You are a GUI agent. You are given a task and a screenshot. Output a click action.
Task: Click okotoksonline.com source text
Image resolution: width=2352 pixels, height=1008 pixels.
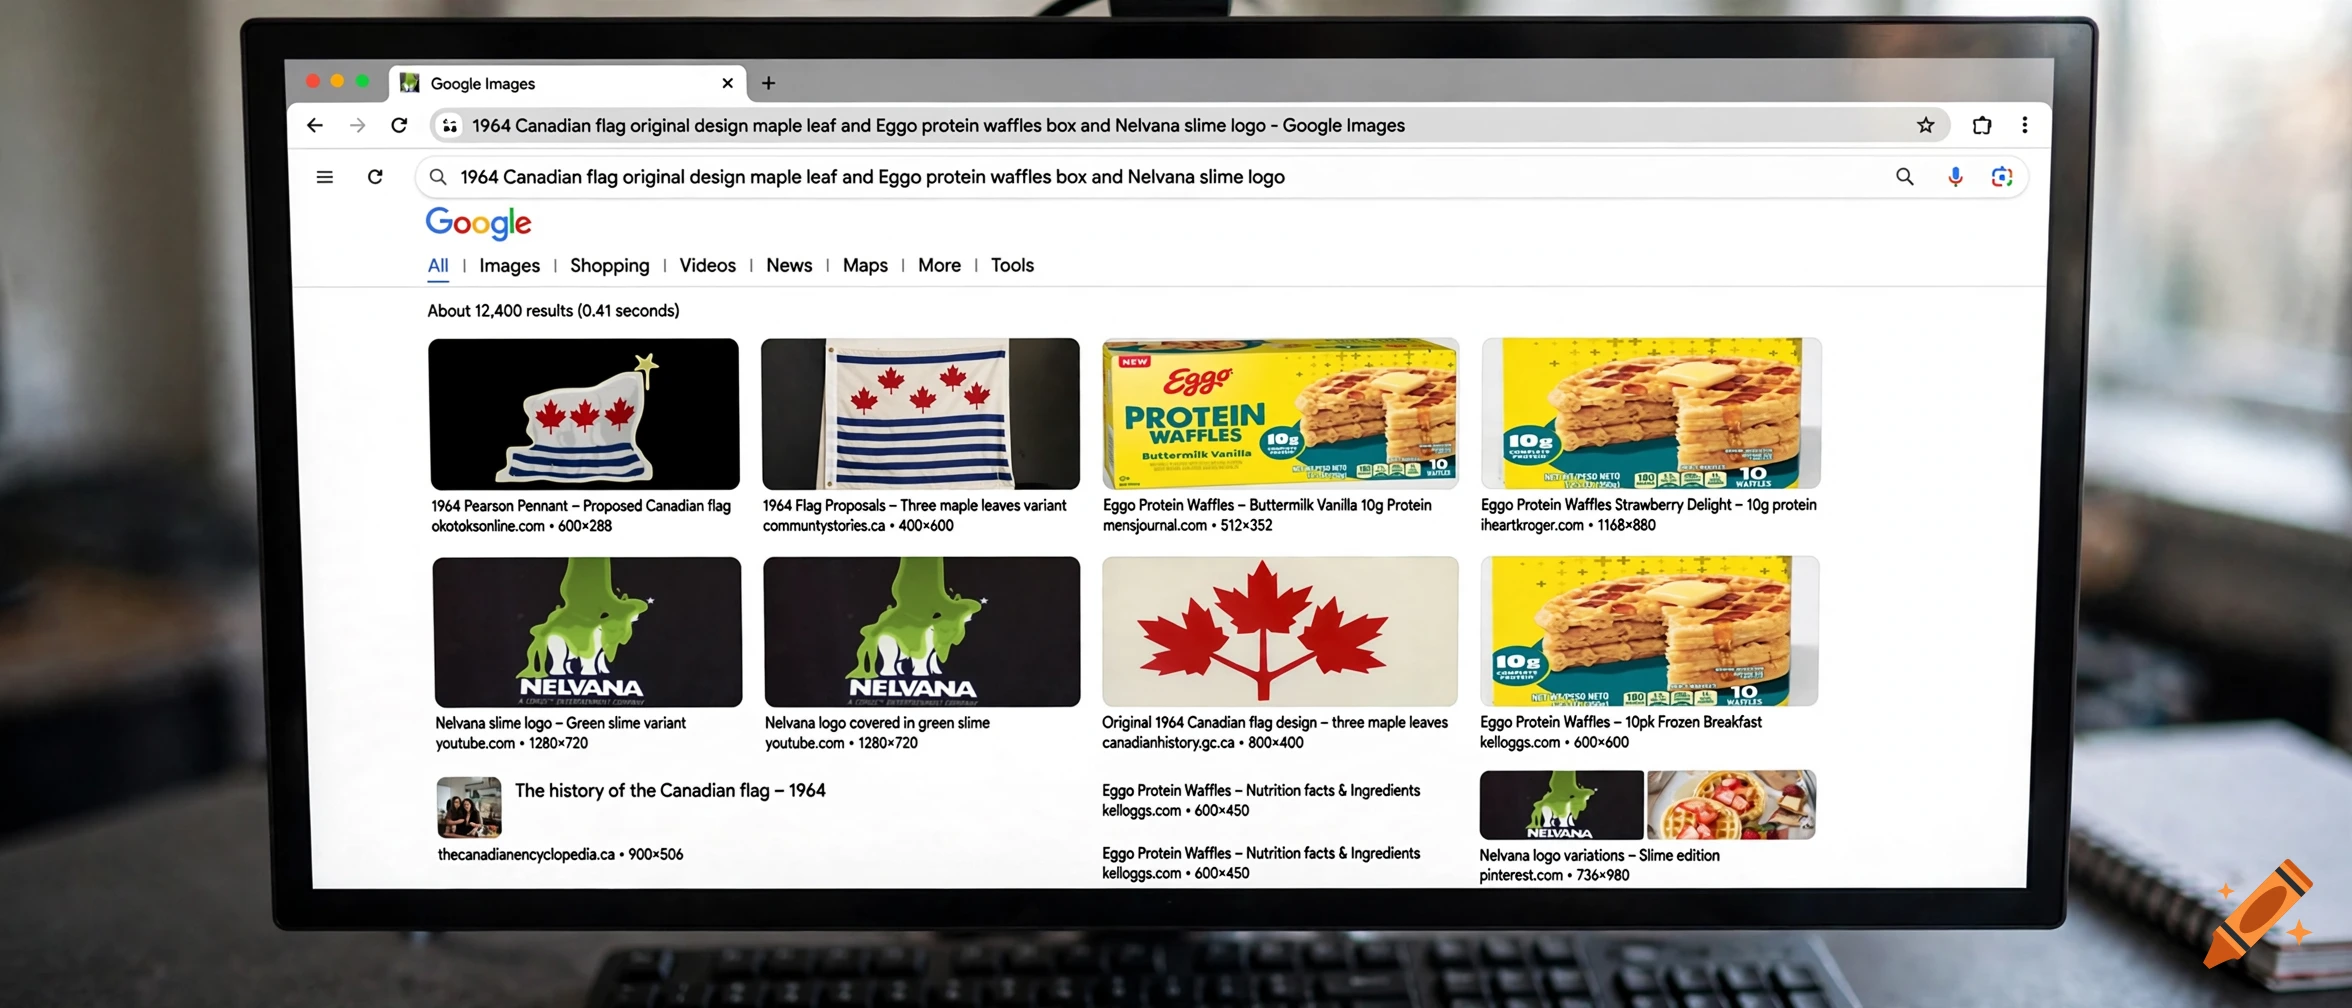click(488, 526)
